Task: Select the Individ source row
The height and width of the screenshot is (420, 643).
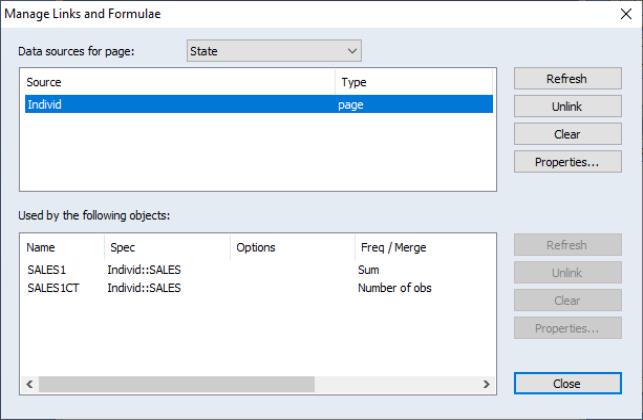Action: click(x=180, y=104)
